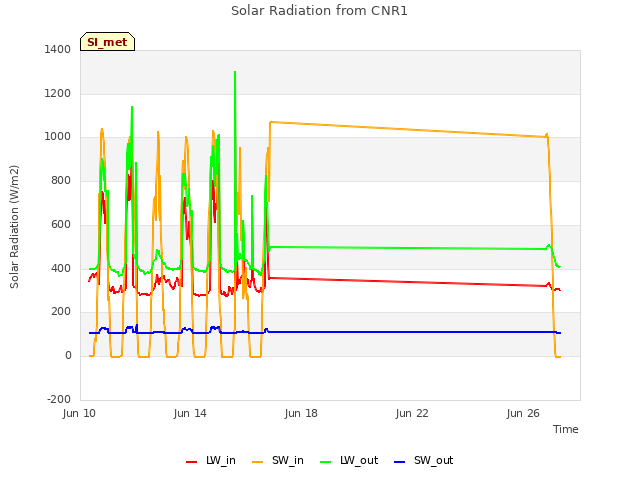Image resolution: width=640 pixels, height=480 pixels.
Task: Click the 'Jun 18' x-axis tick label
Action: pyautogui.click(x=301, y=413)
